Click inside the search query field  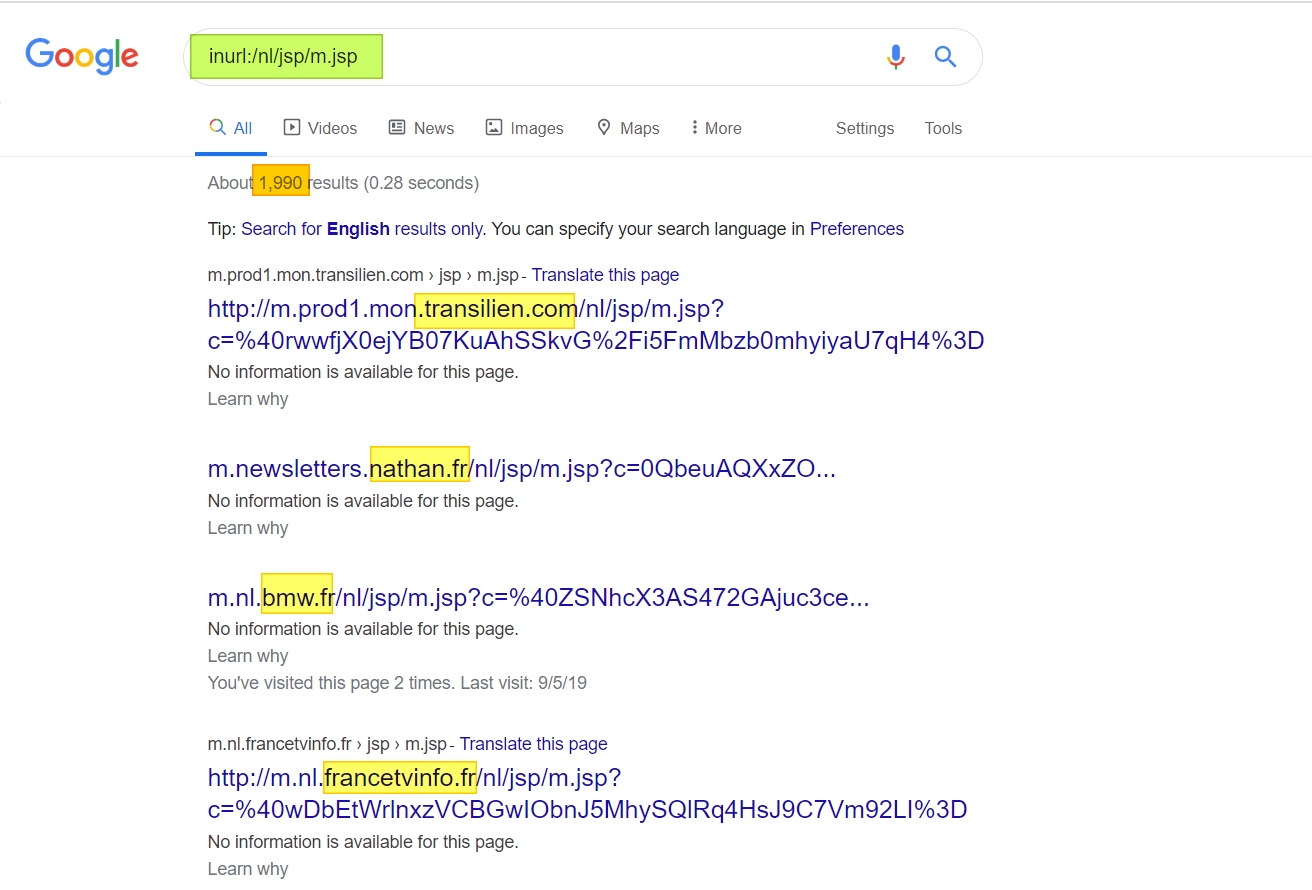click(x=600, y=57)
